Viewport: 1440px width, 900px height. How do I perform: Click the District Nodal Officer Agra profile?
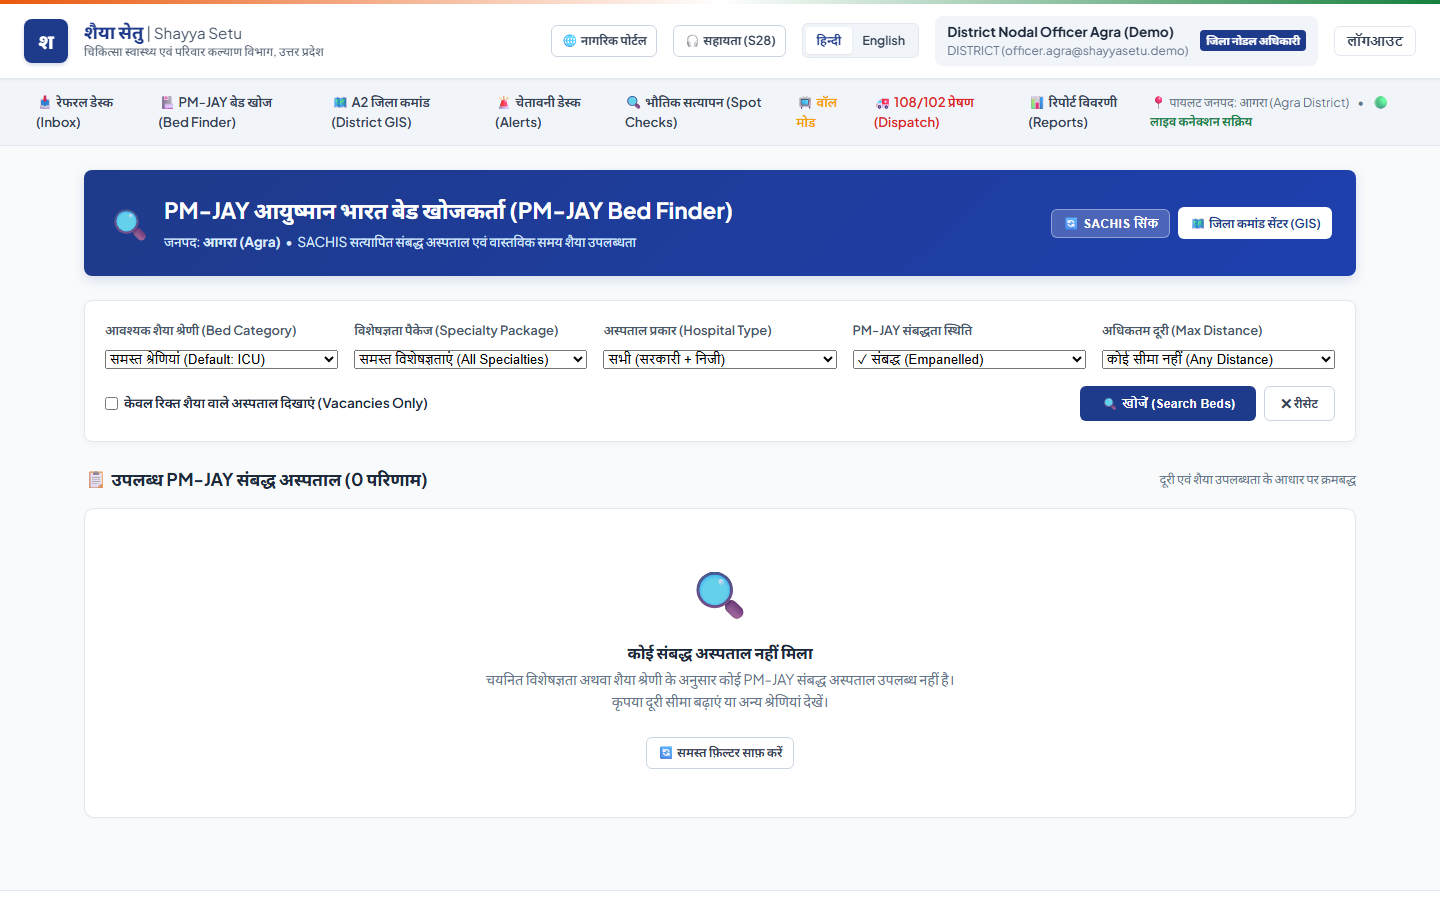point(1126,41)
